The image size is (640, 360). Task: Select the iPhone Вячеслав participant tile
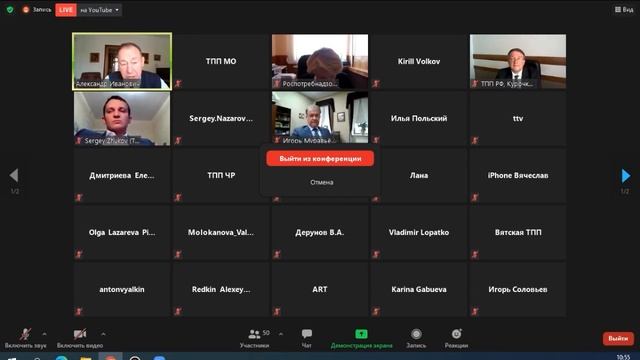[x=518, y=176]
